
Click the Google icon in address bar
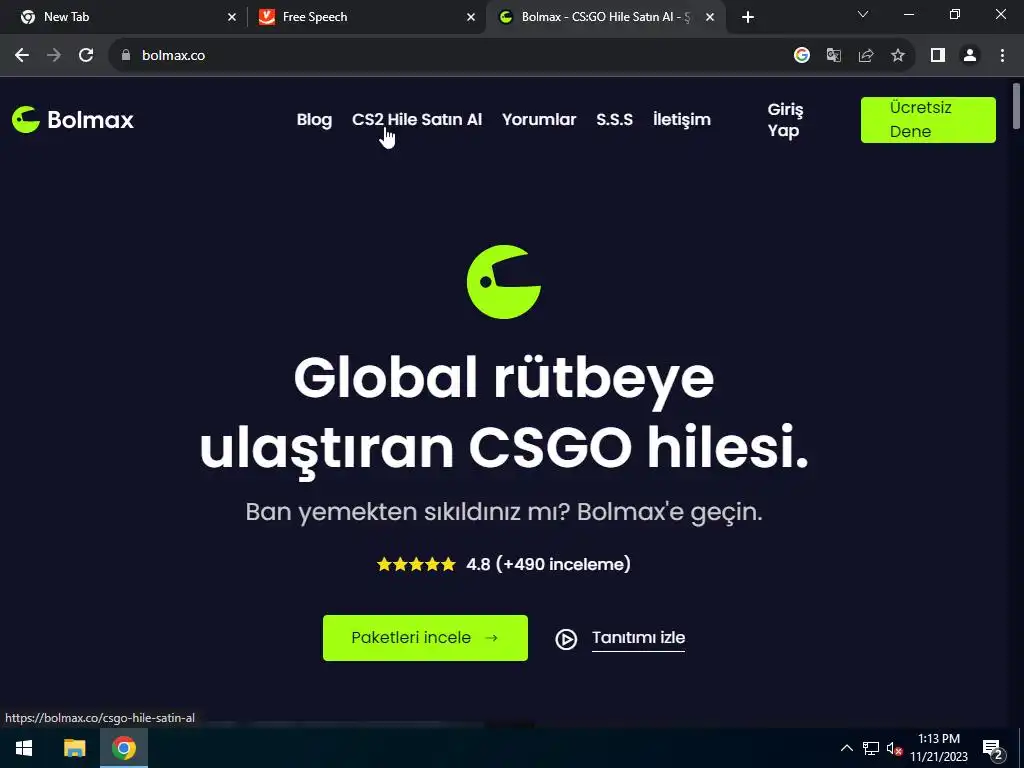[x=801, y=56]
